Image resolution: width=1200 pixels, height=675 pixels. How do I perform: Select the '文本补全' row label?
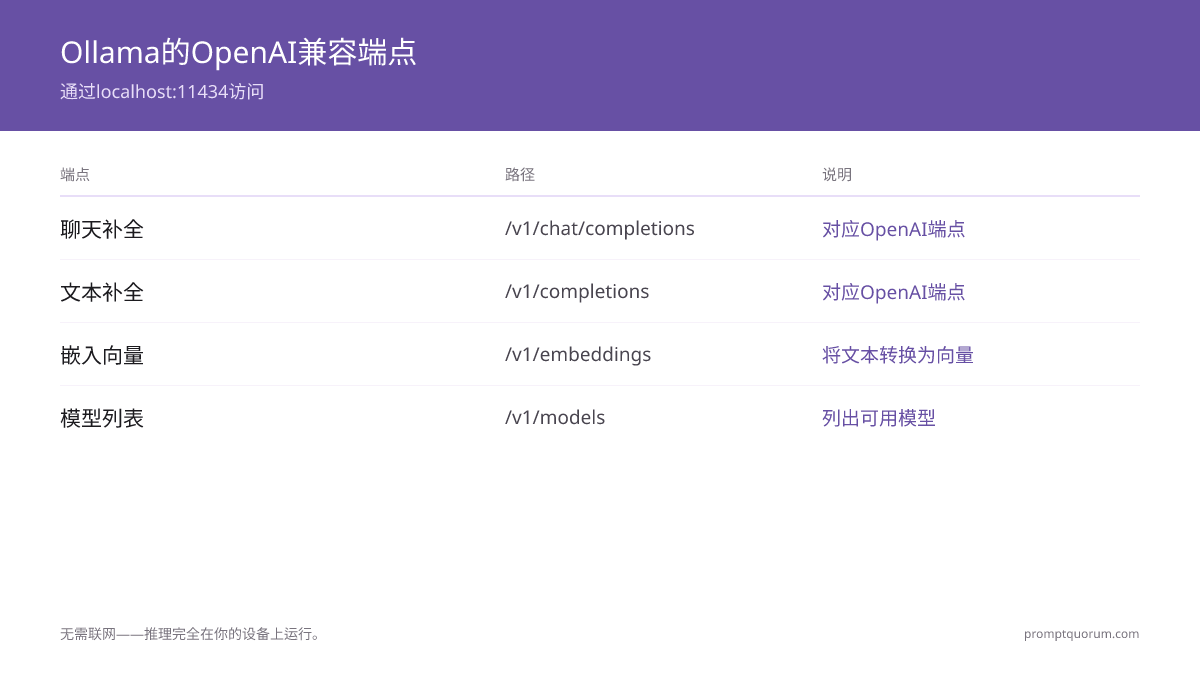(x=102, y=292)
